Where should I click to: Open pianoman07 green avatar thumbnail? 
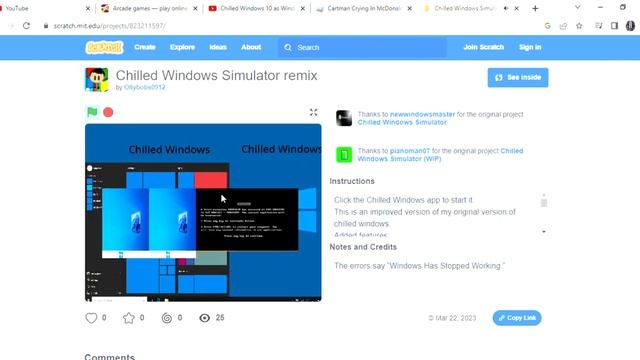click(344, 155)
